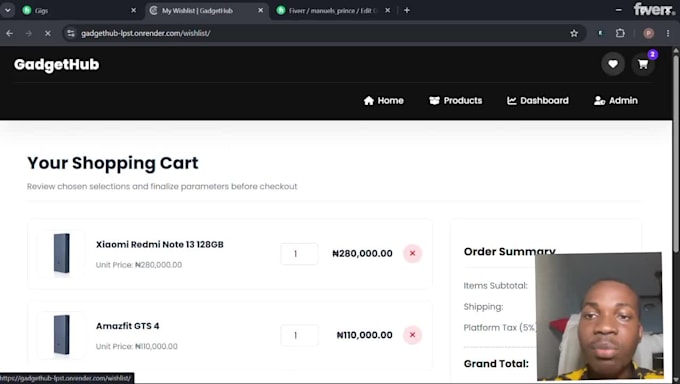Viewport: 680px width, 384px height.
Task: Click the ₦110,000.00 line total
Action: click(x=364, y=335)
